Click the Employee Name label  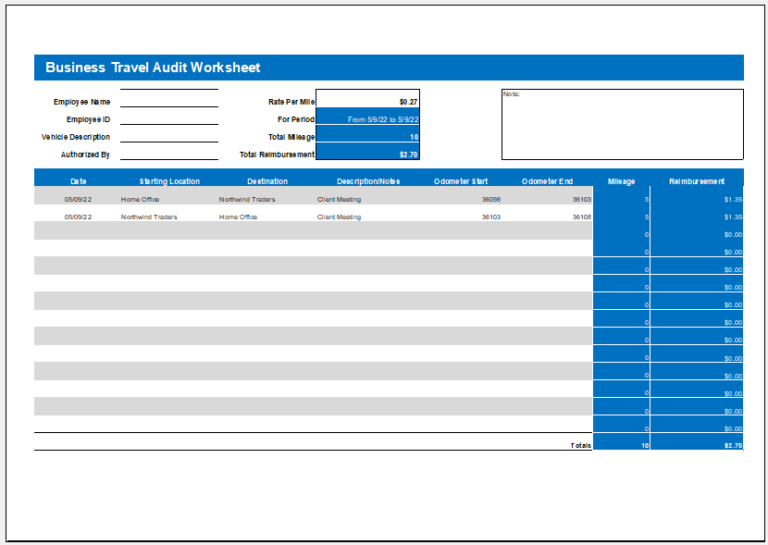[x=82, y=102]
